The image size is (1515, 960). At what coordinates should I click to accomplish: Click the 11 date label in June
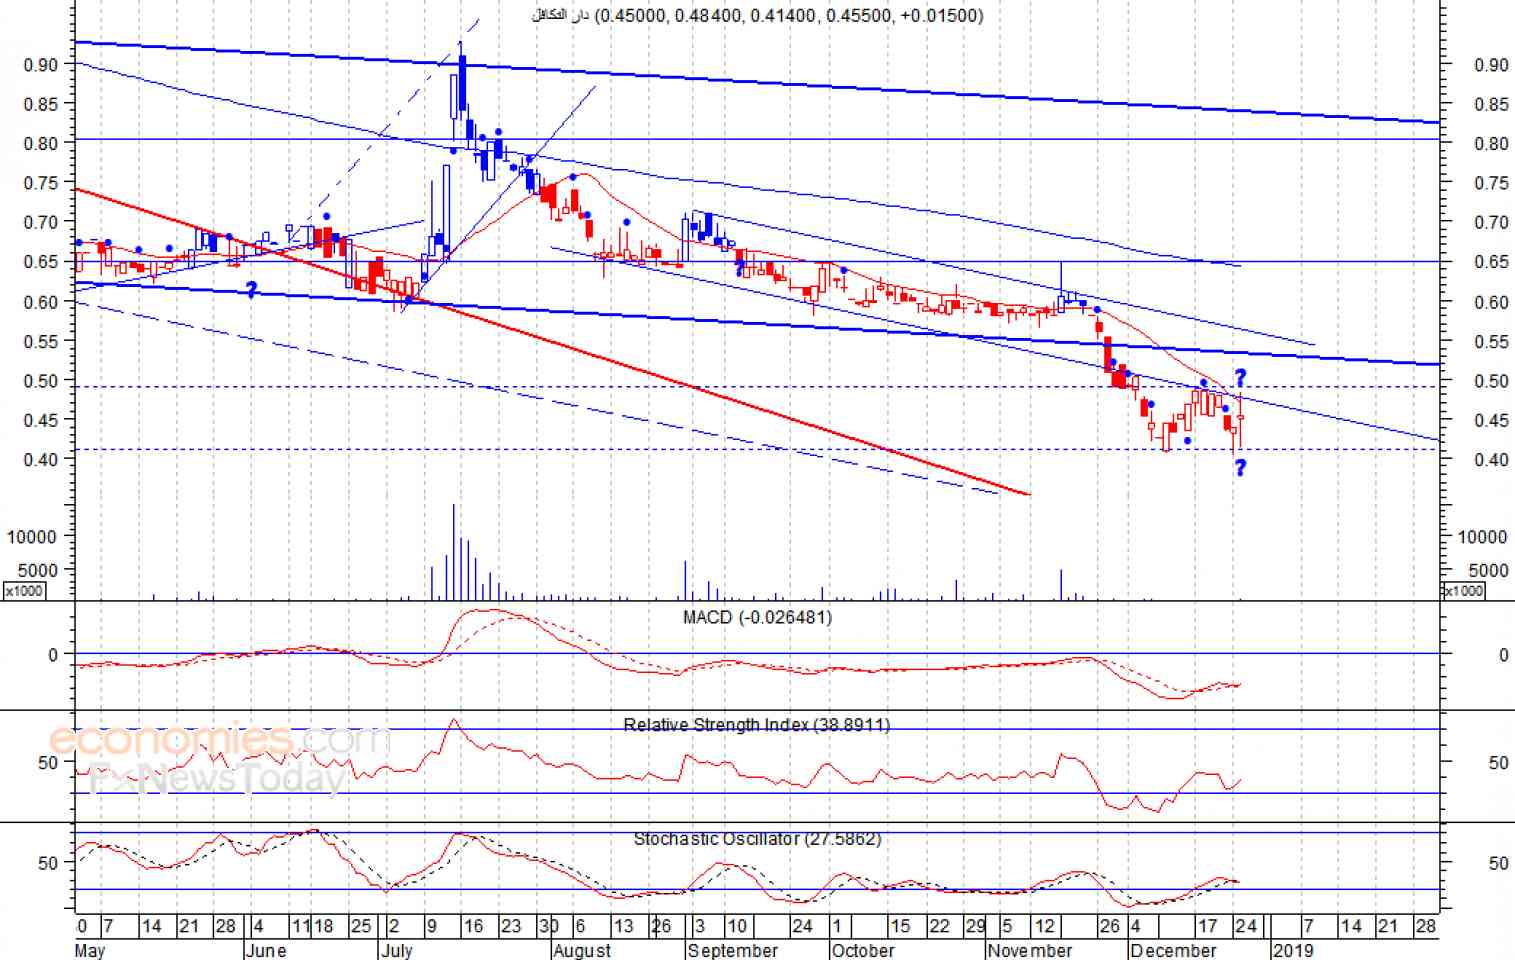[300, 926]
